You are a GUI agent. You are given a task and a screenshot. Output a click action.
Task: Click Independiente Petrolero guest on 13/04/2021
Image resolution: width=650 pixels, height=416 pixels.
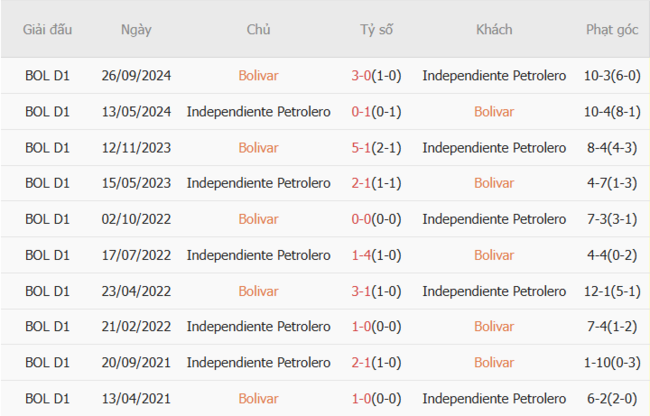coord(494,399)
